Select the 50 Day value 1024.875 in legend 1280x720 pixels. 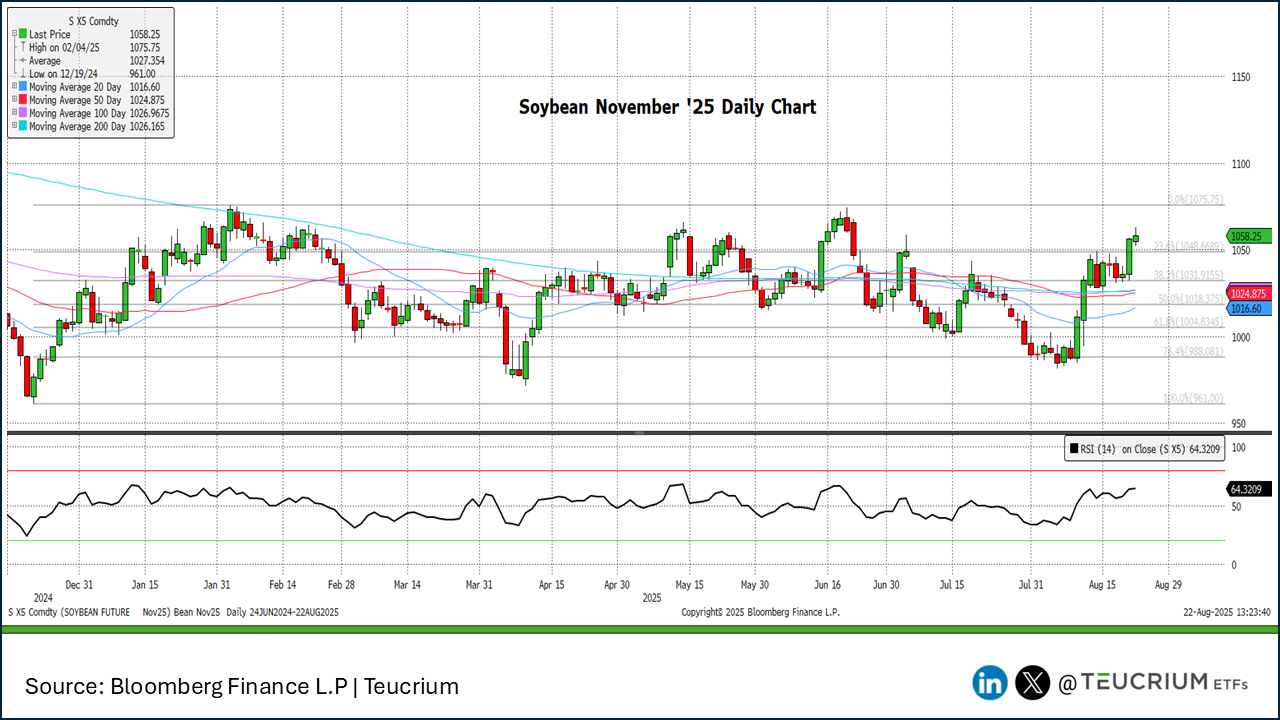(147, 100)
